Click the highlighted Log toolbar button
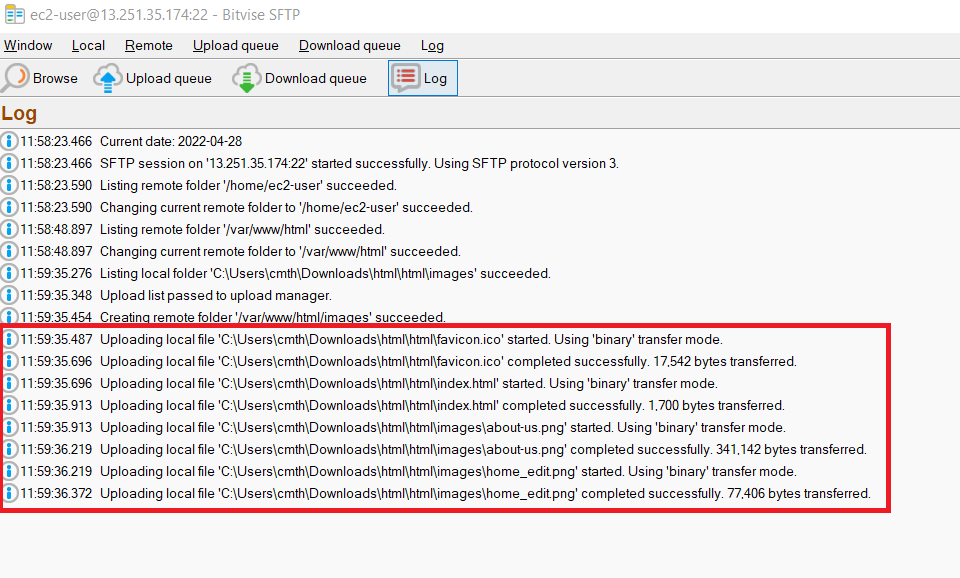 click(422, 77)
